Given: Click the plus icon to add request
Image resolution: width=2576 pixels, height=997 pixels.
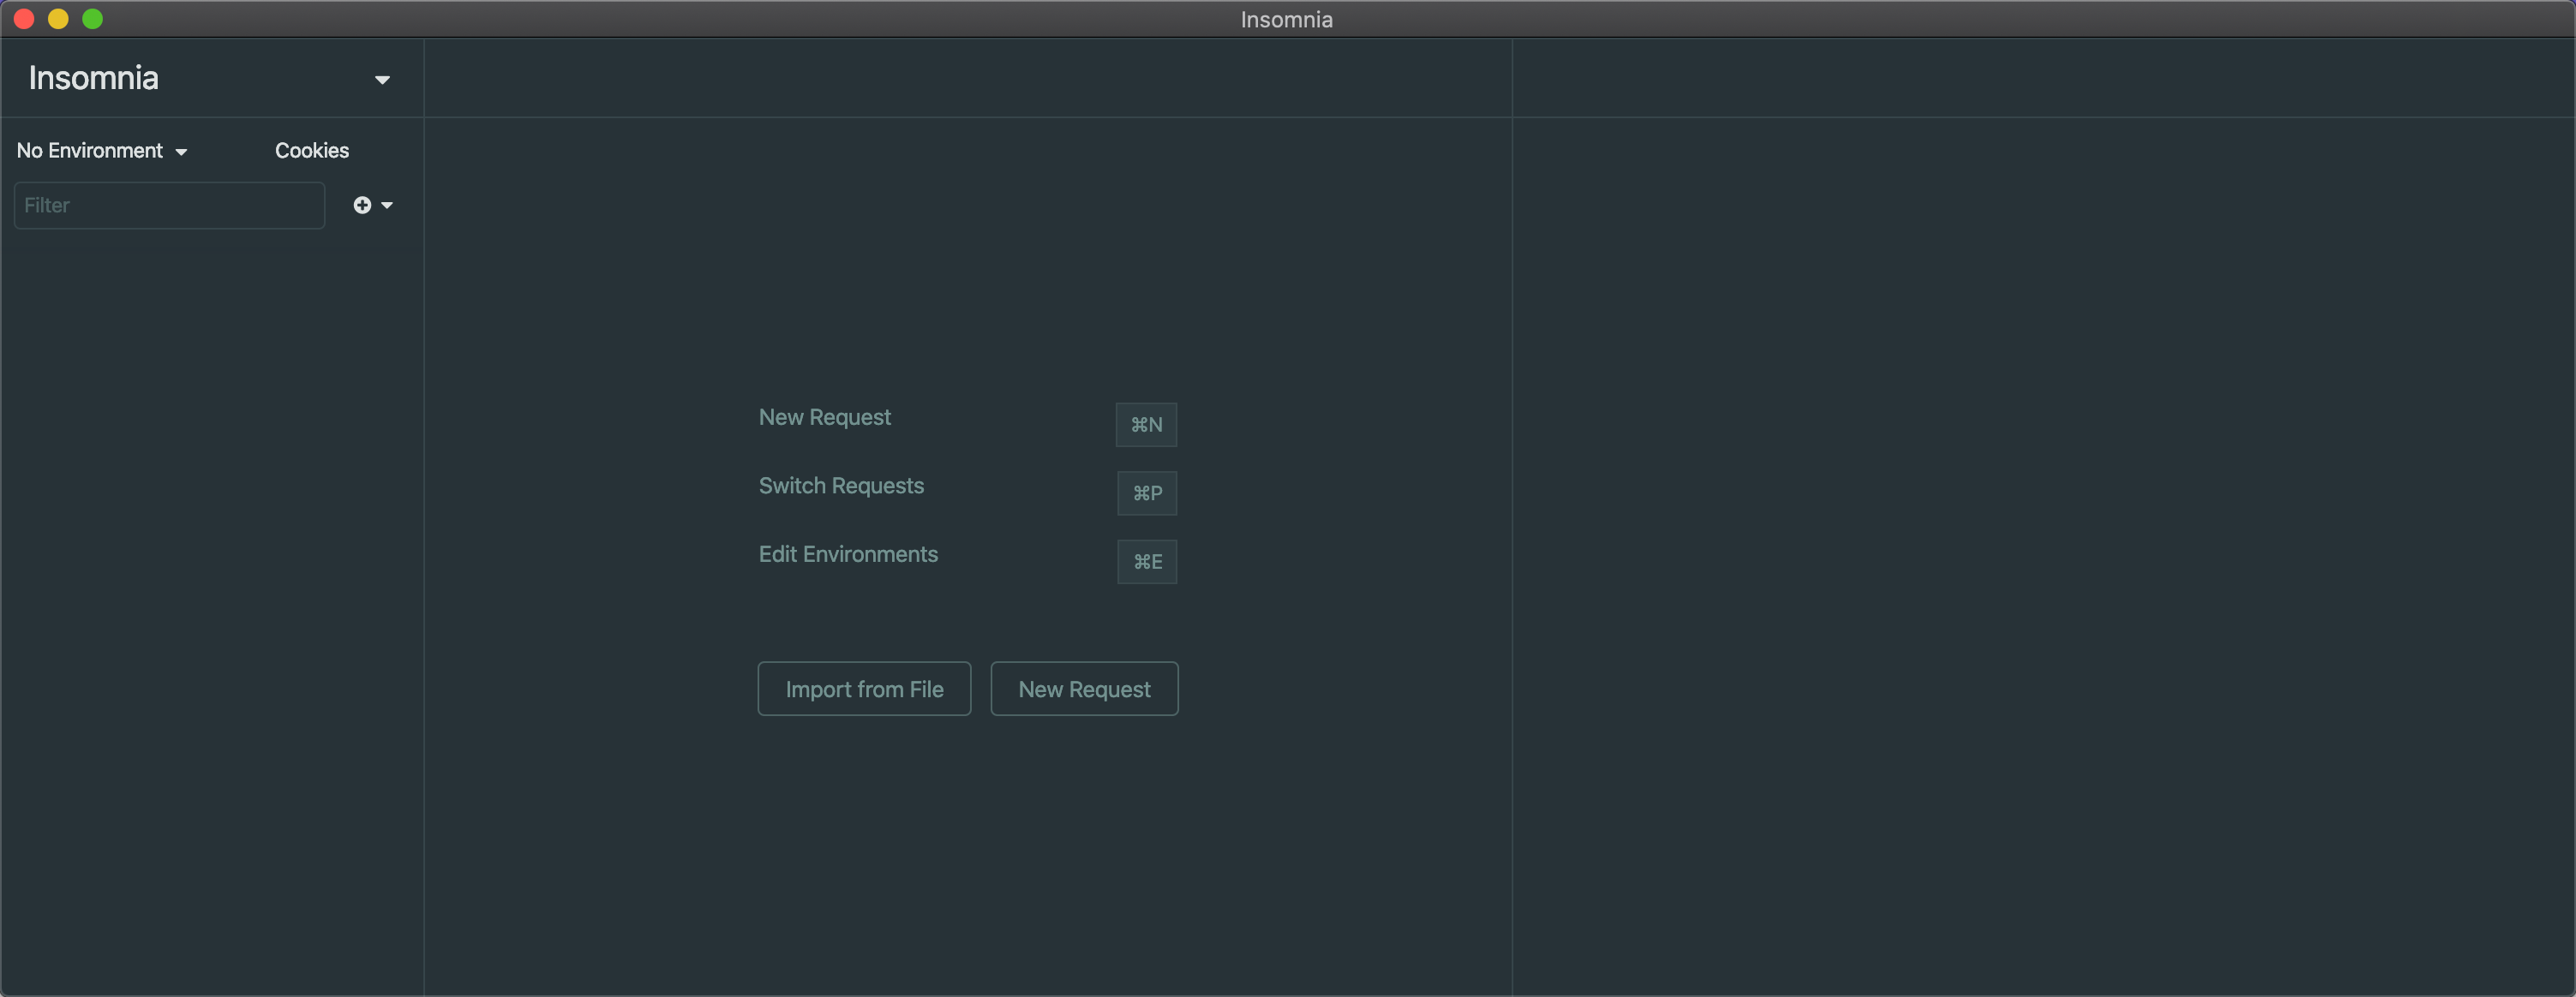Looking at the screenshot, I should tap(363, 206).
